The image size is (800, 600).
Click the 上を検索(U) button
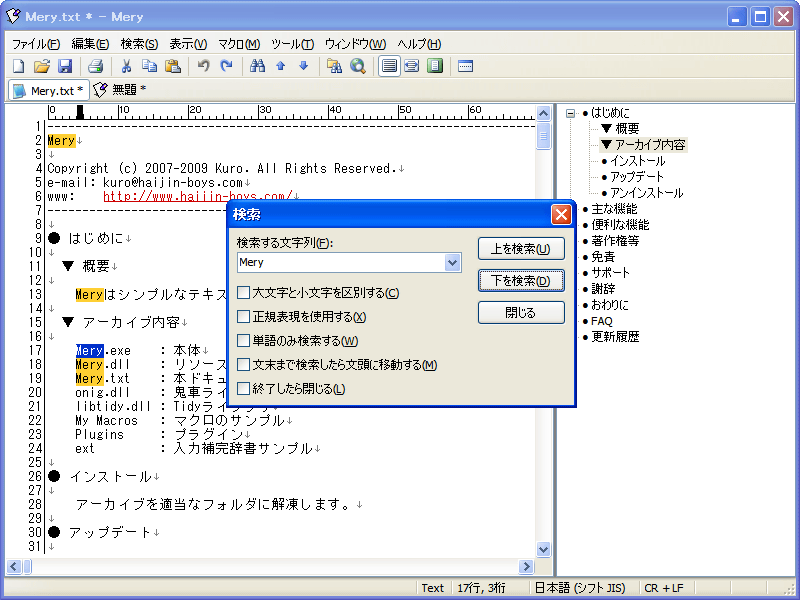(x=521, y=248)
